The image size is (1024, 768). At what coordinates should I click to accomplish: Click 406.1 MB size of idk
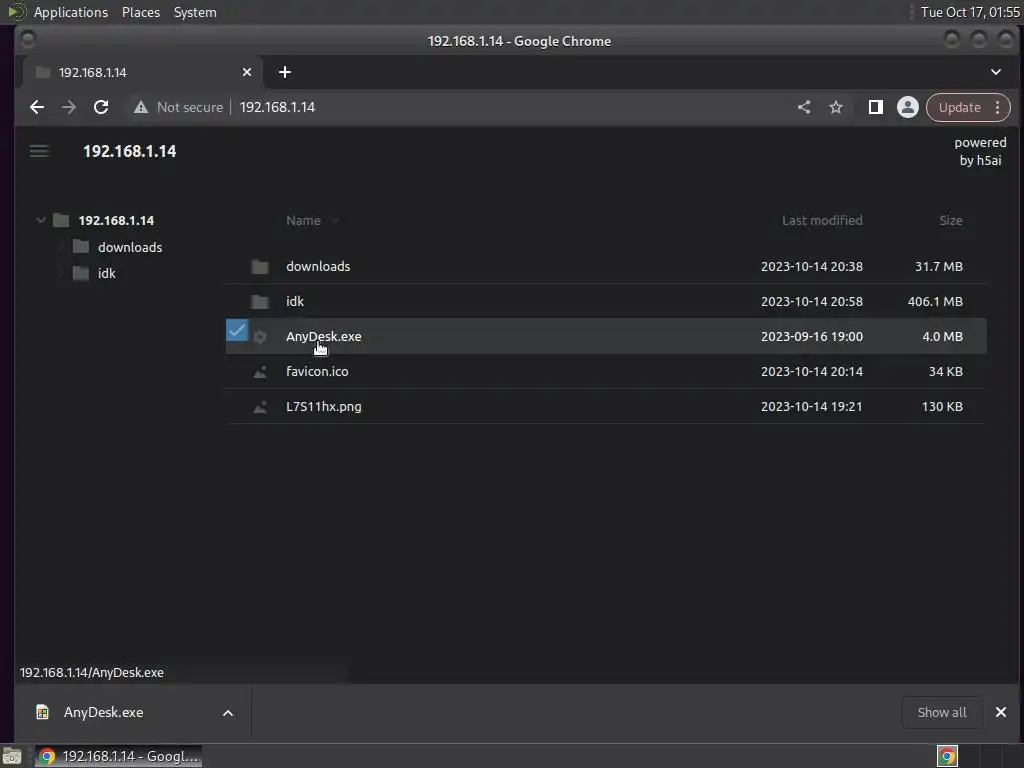(x=935, y=301)
